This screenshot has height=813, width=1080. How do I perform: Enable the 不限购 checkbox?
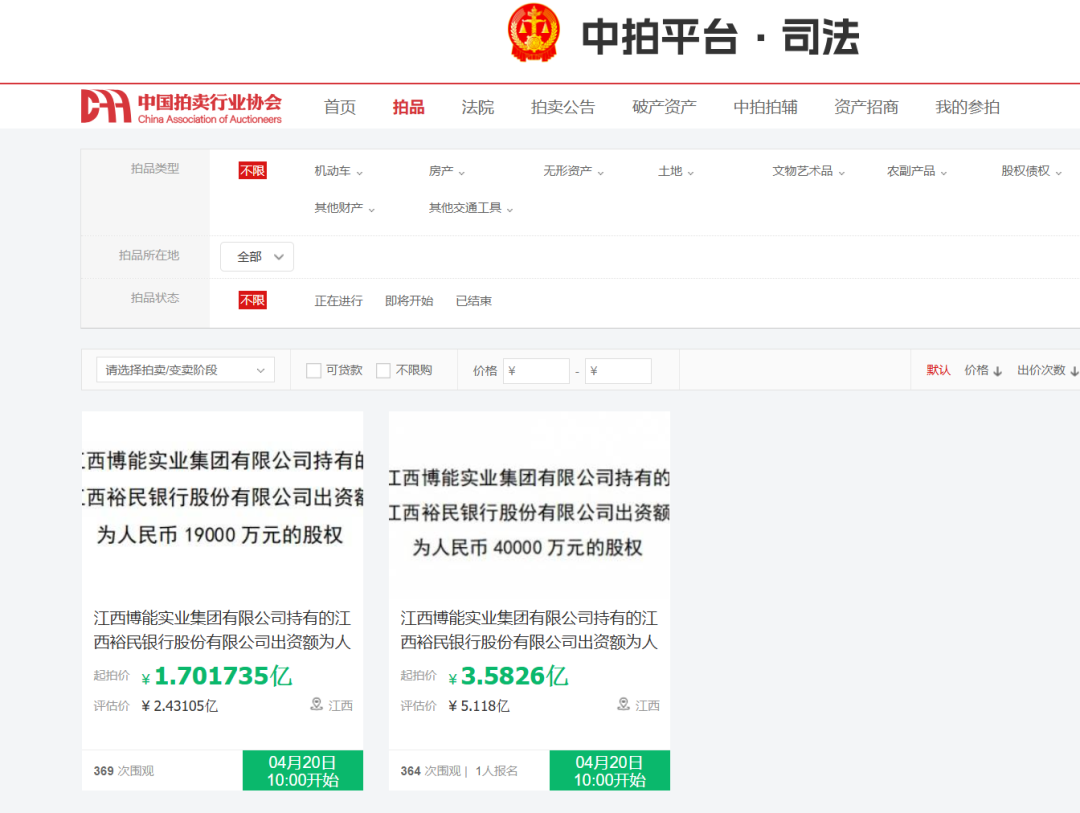(383, 370)
